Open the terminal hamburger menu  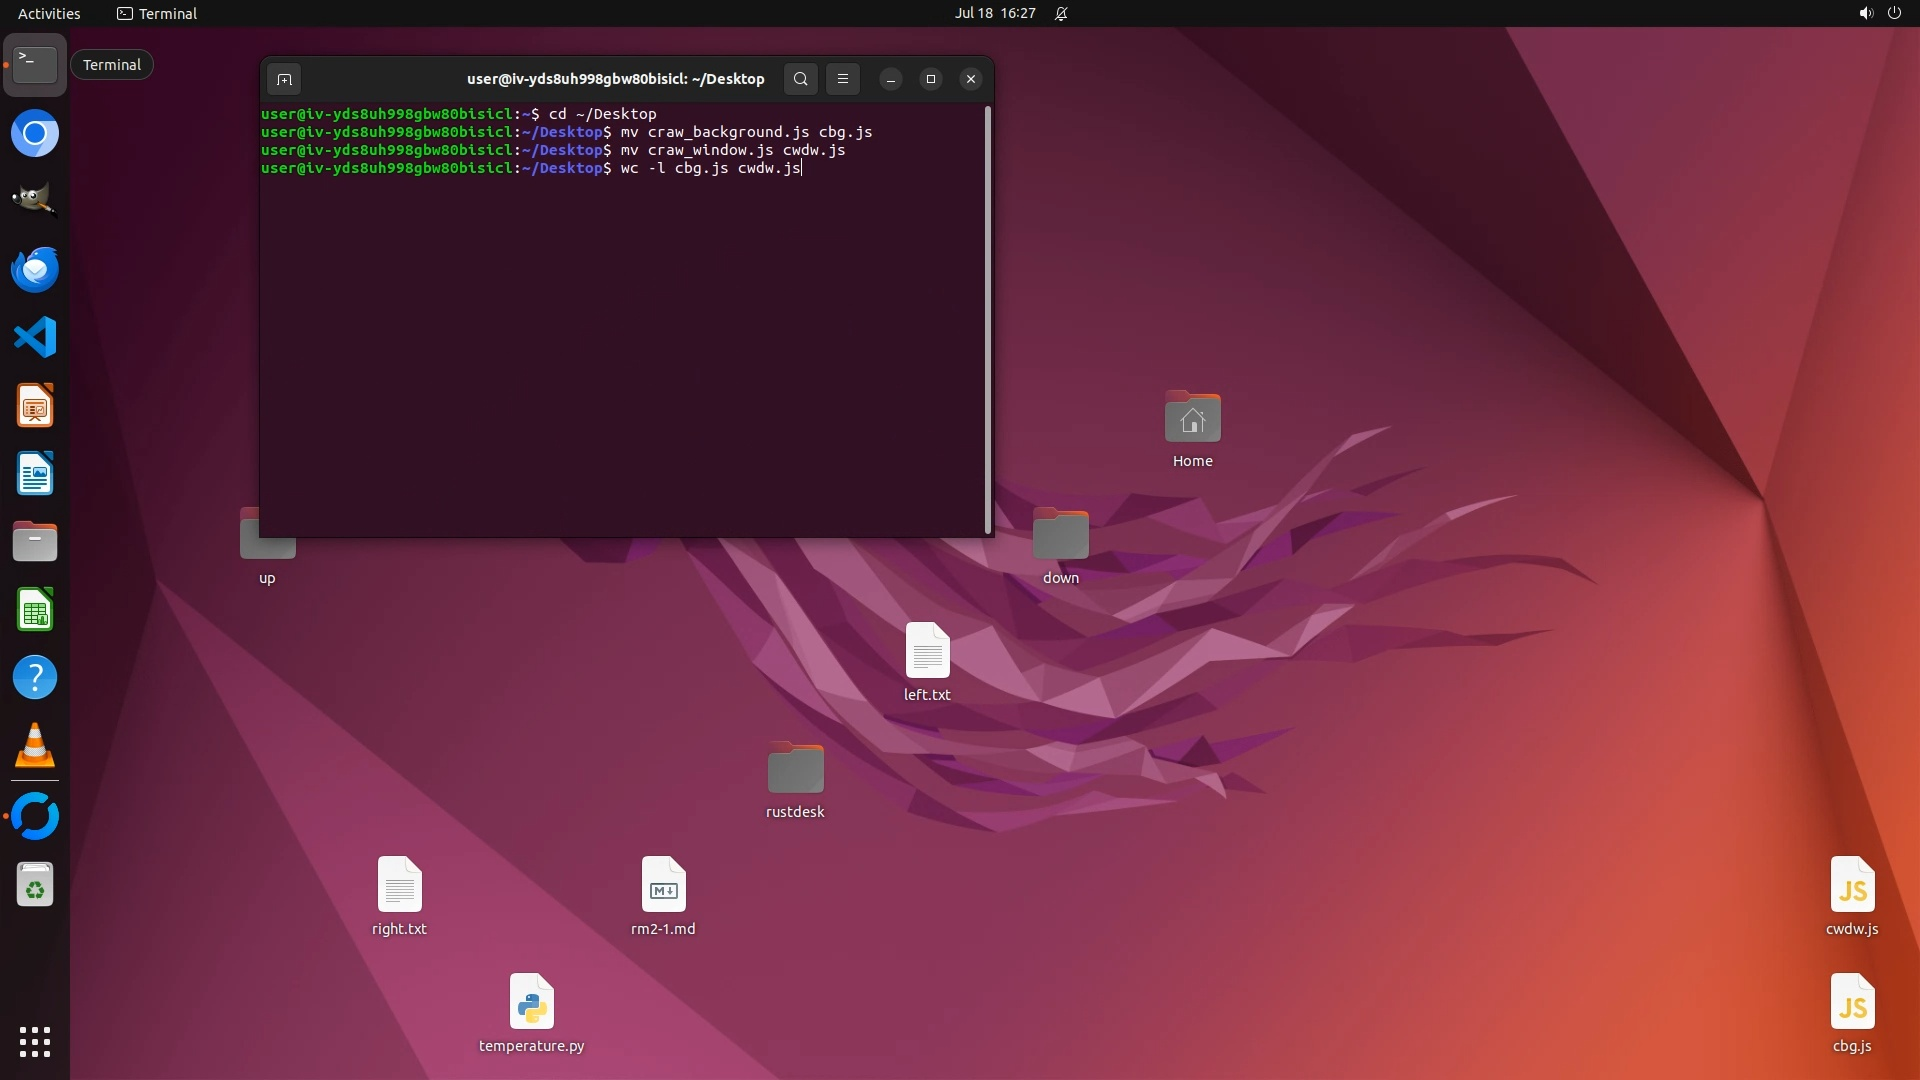843,79
